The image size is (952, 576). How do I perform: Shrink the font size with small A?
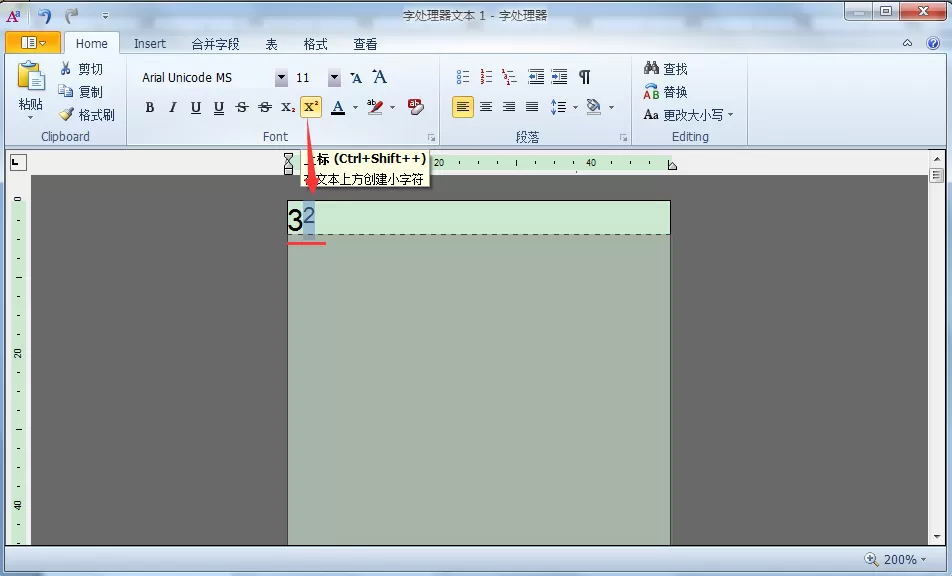356,78
